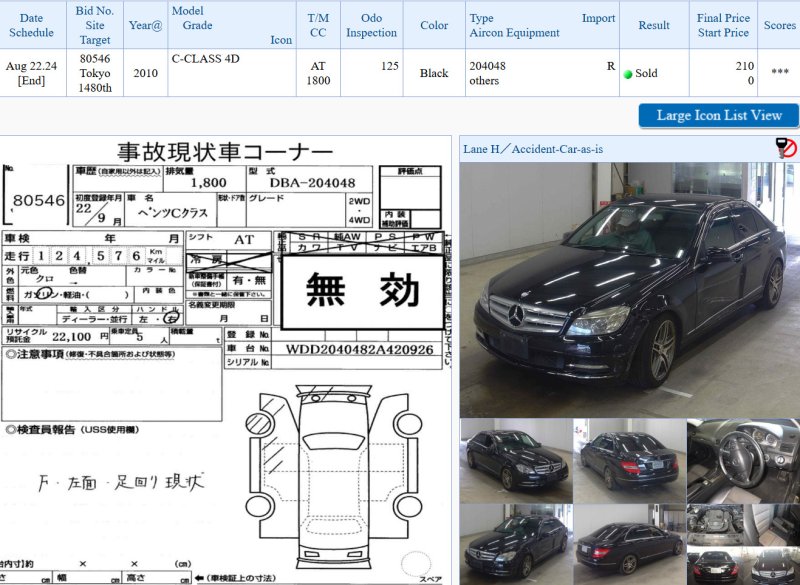This screenshot has height=585, width=800.
Task: Click the Lane H Accident-Car-as-is label
Action: tap(533, 149)
